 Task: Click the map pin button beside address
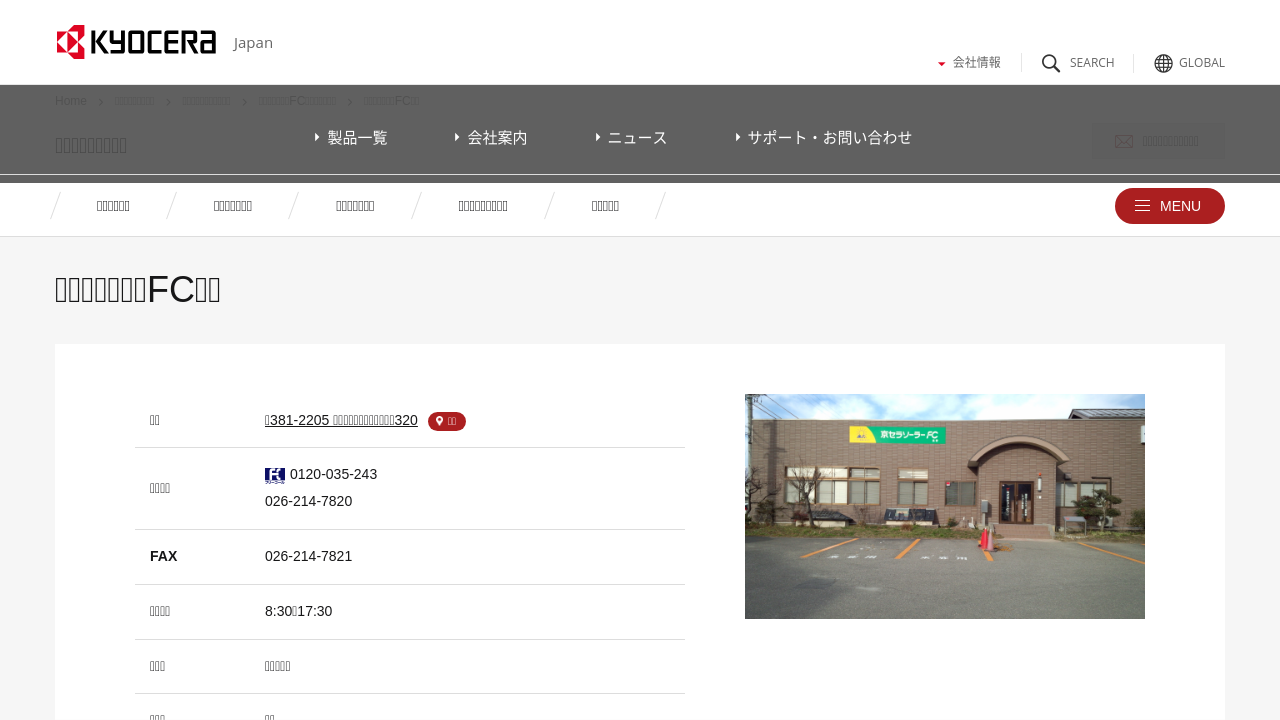(446, 421)
